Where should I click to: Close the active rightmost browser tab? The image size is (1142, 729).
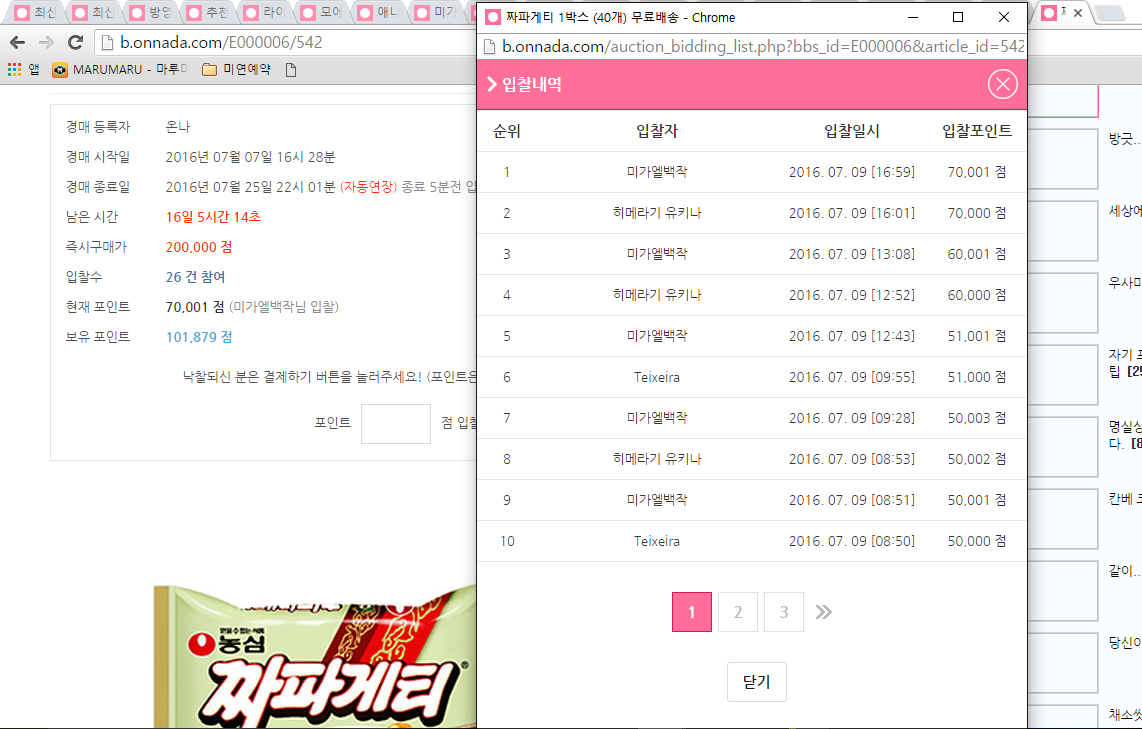click(x=1079, y=13)
